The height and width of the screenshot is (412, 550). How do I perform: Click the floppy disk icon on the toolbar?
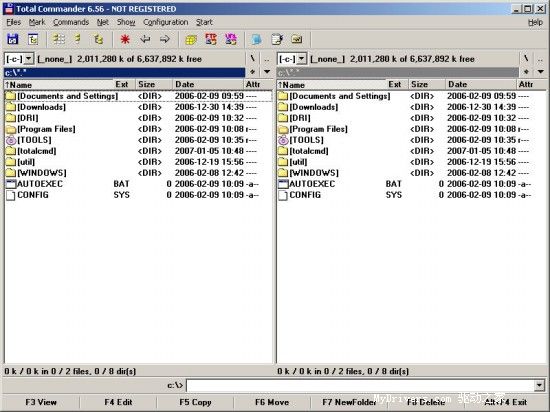click(x=13, y=39)
